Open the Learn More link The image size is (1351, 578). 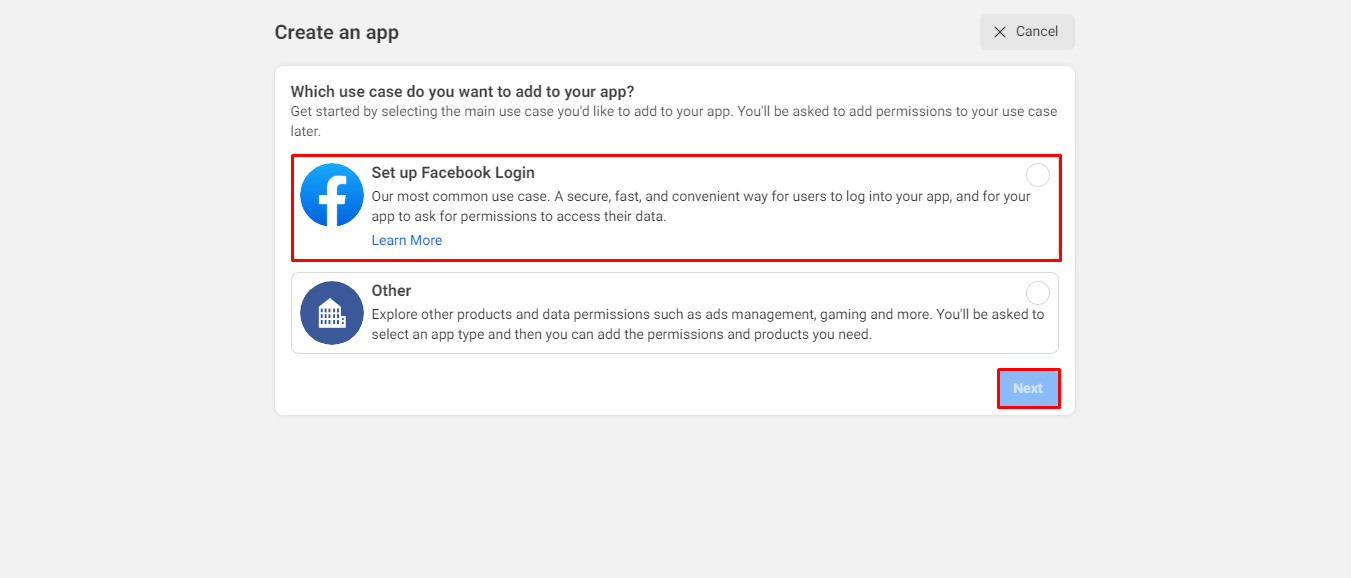(407, 240)
